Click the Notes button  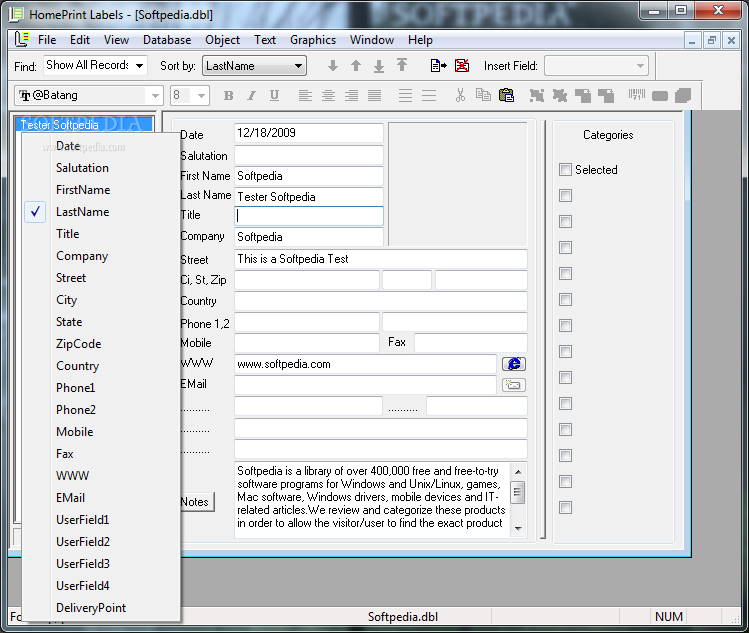pos(197,502)
